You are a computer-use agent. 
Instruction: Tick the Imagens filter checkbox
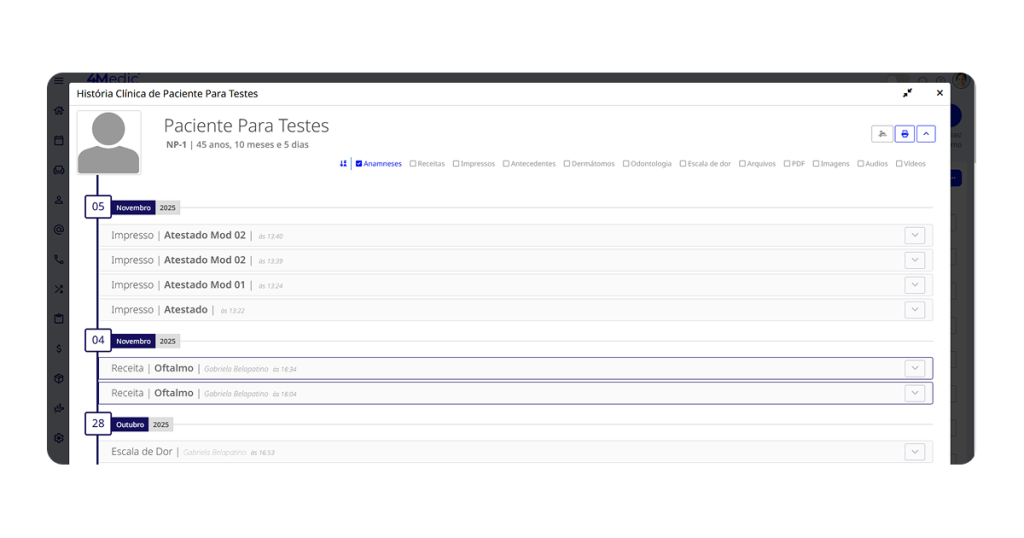coord(816,164)
